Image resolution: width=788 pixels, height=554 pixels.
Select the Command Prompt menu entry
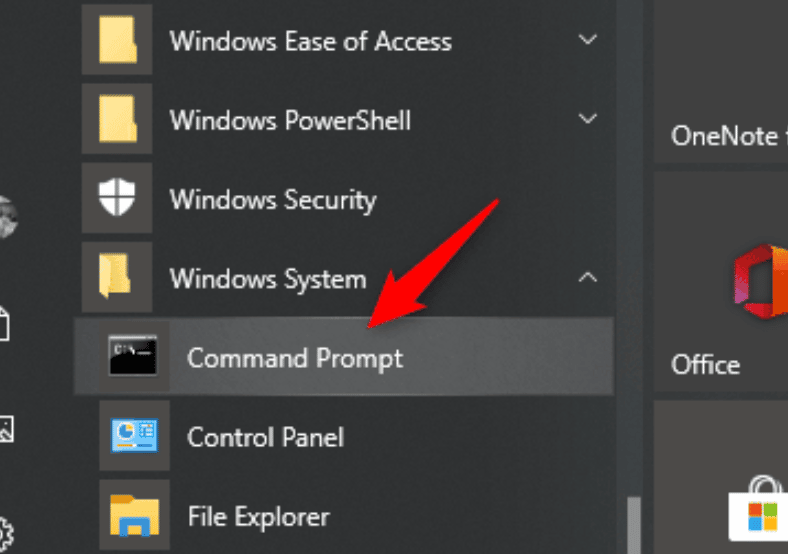pos(344,356)
